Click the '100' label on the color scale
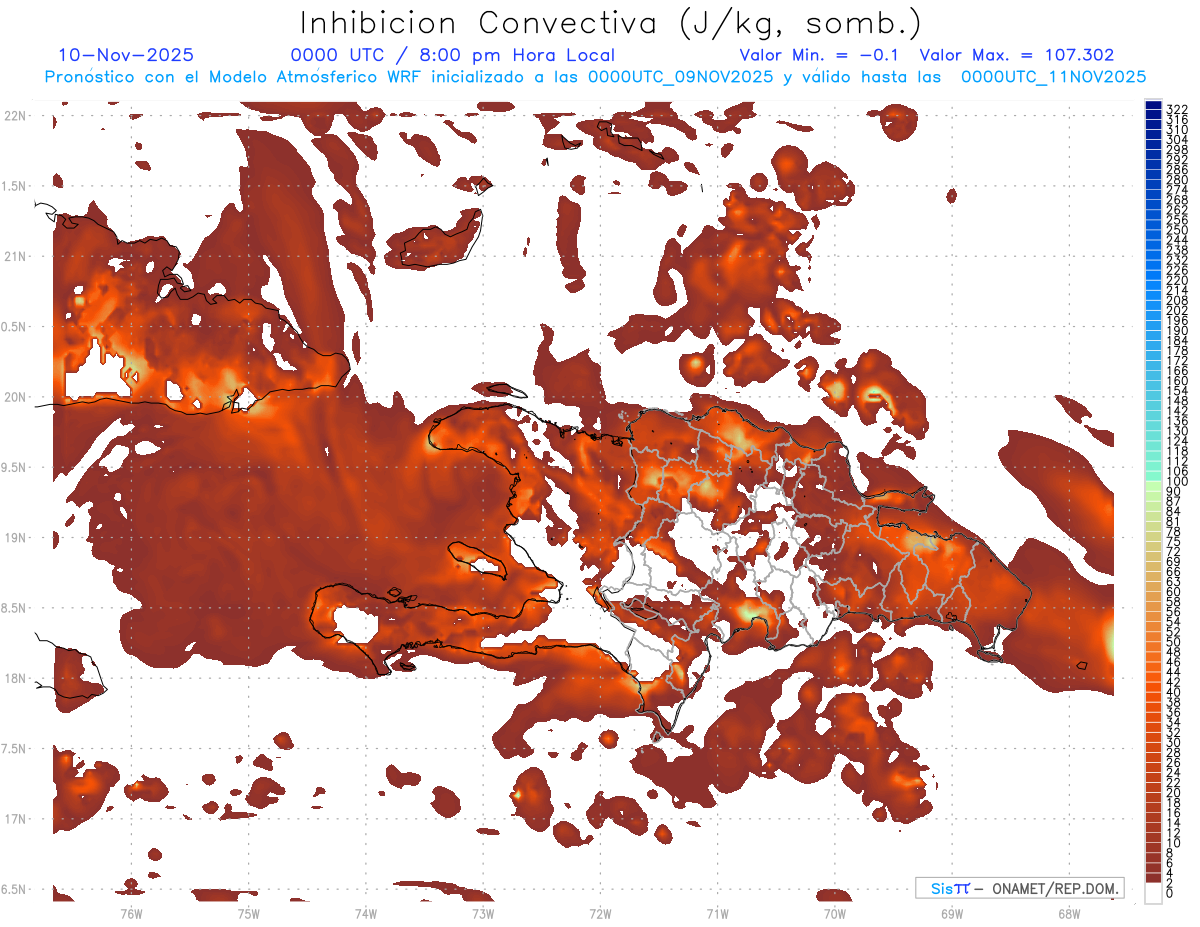This screenshot has width=1200, height=927. [x=1177, y=482]
